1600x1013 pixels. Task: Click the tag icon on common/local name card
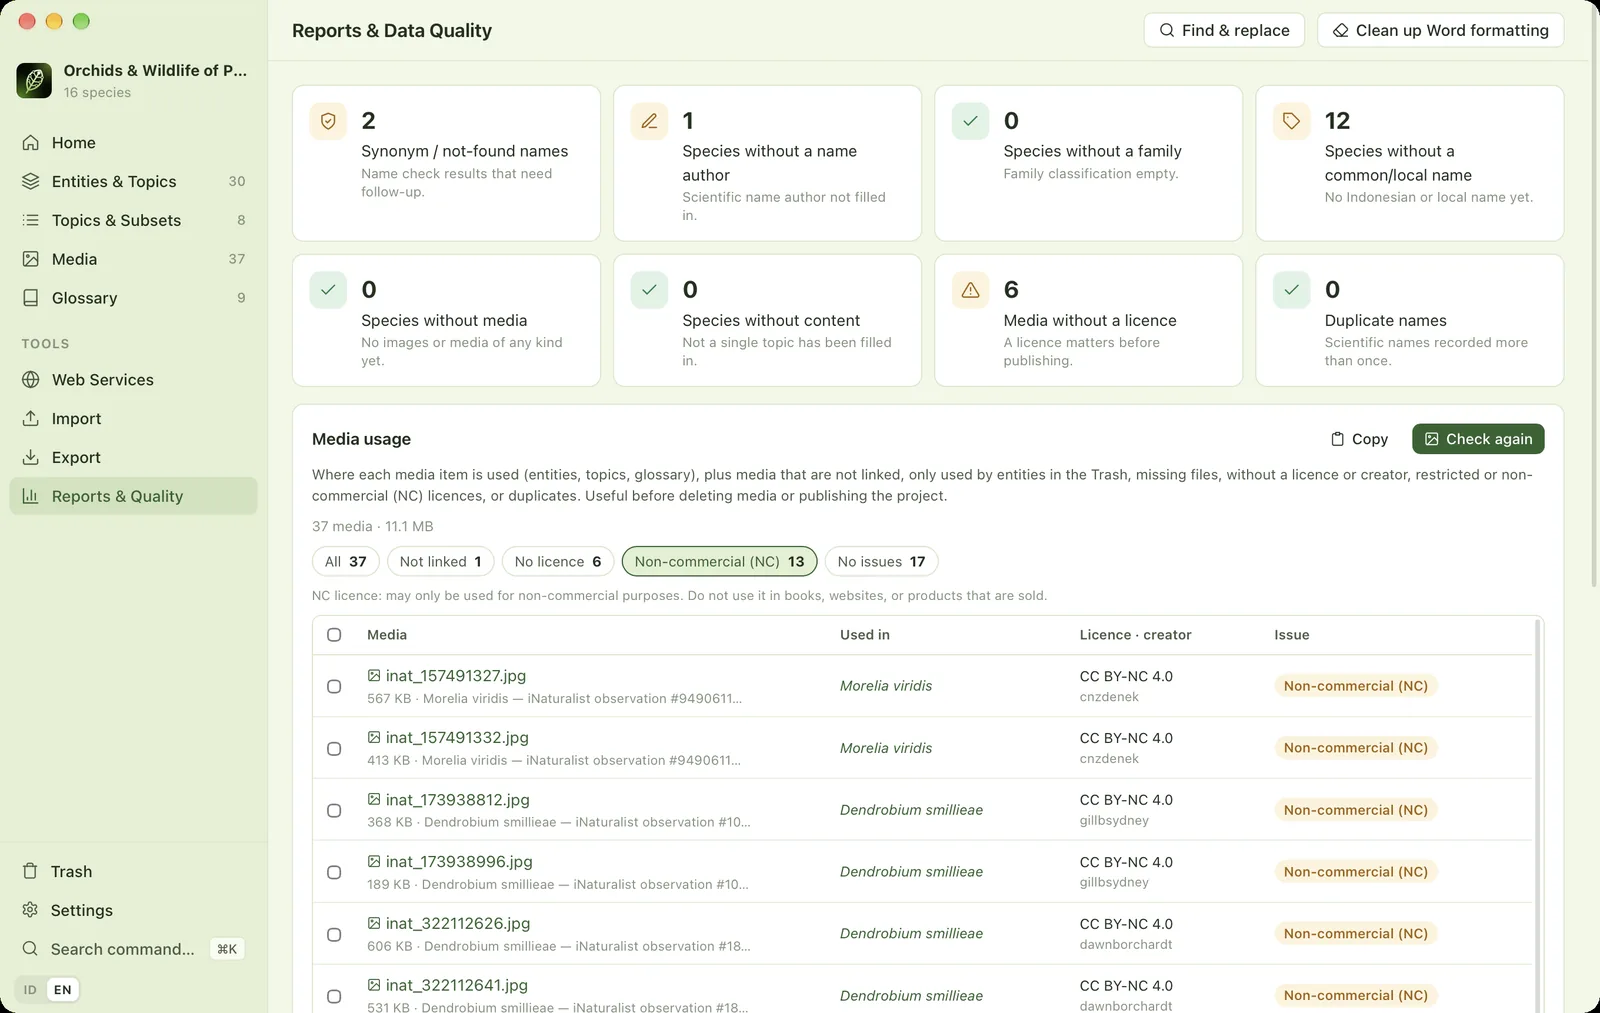(x=1292, y=121)
